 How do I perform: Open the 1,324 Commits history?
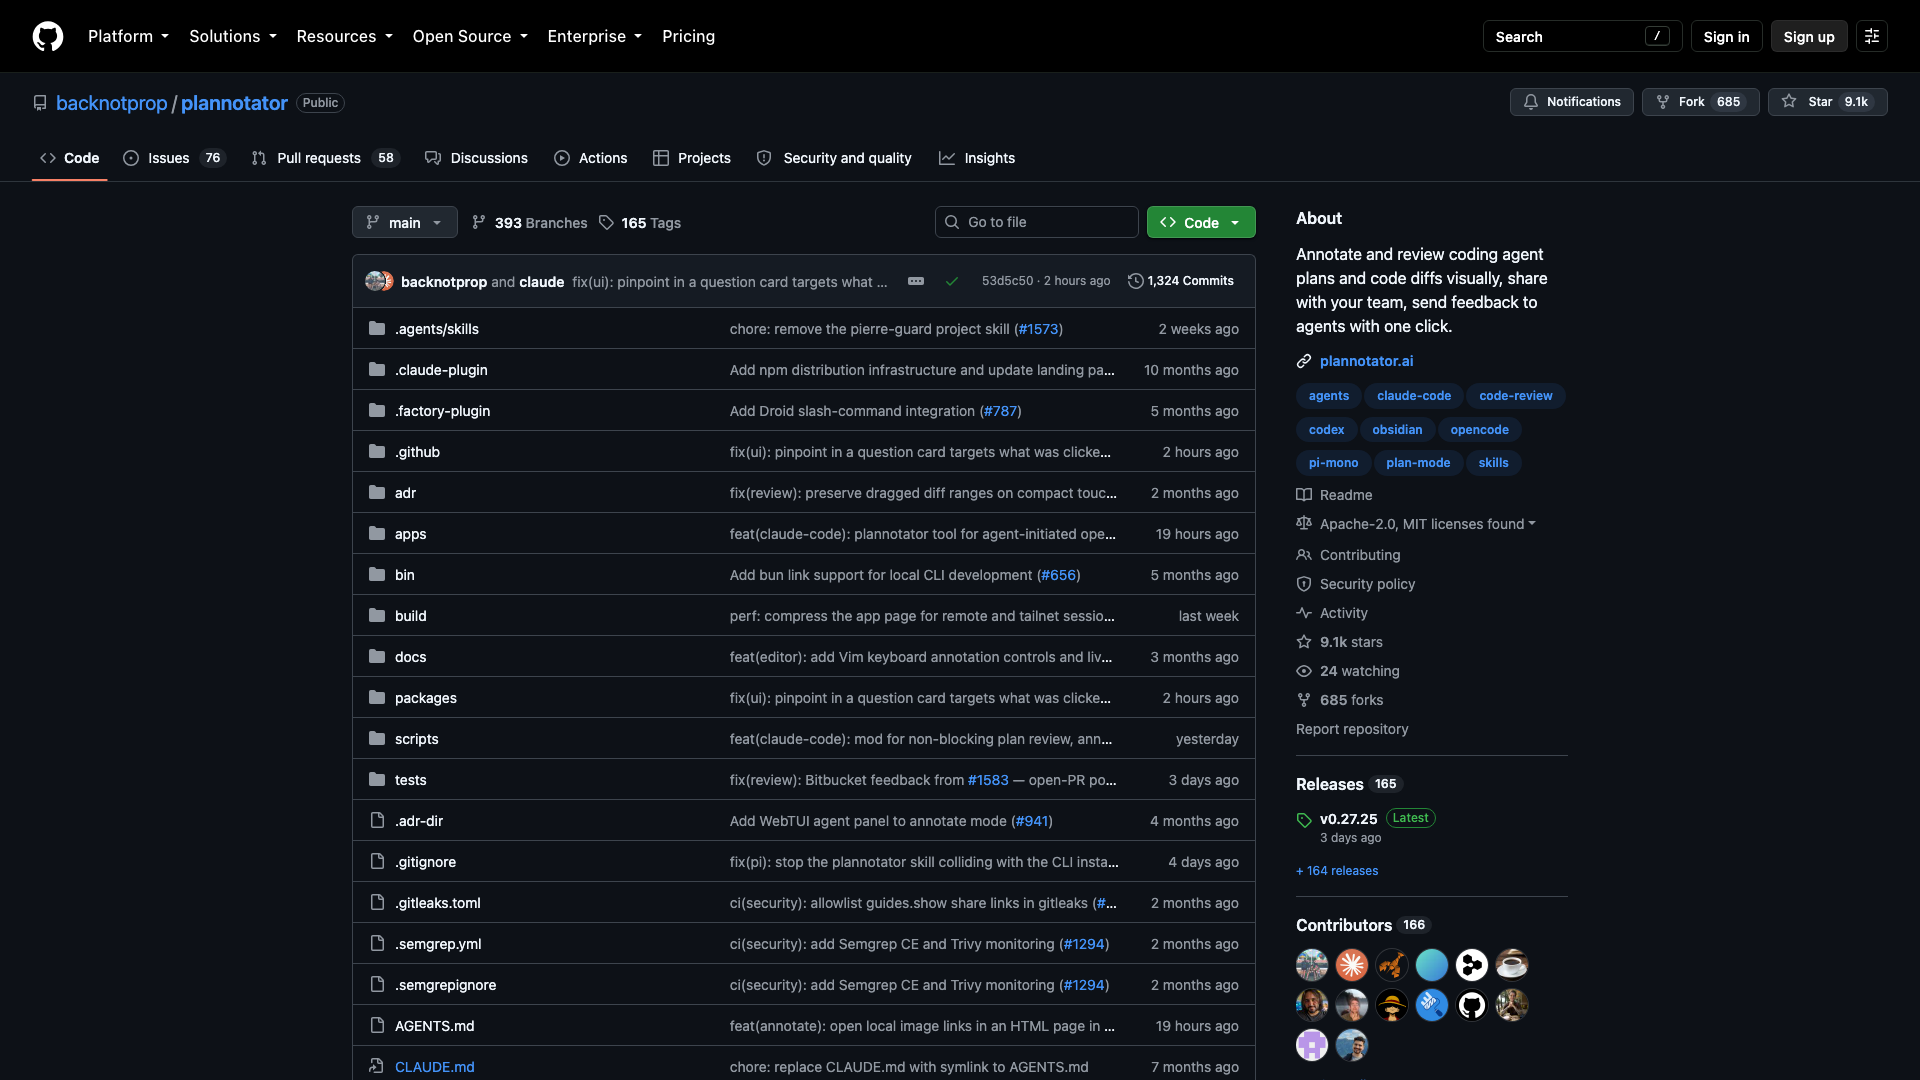(1181, 281)
